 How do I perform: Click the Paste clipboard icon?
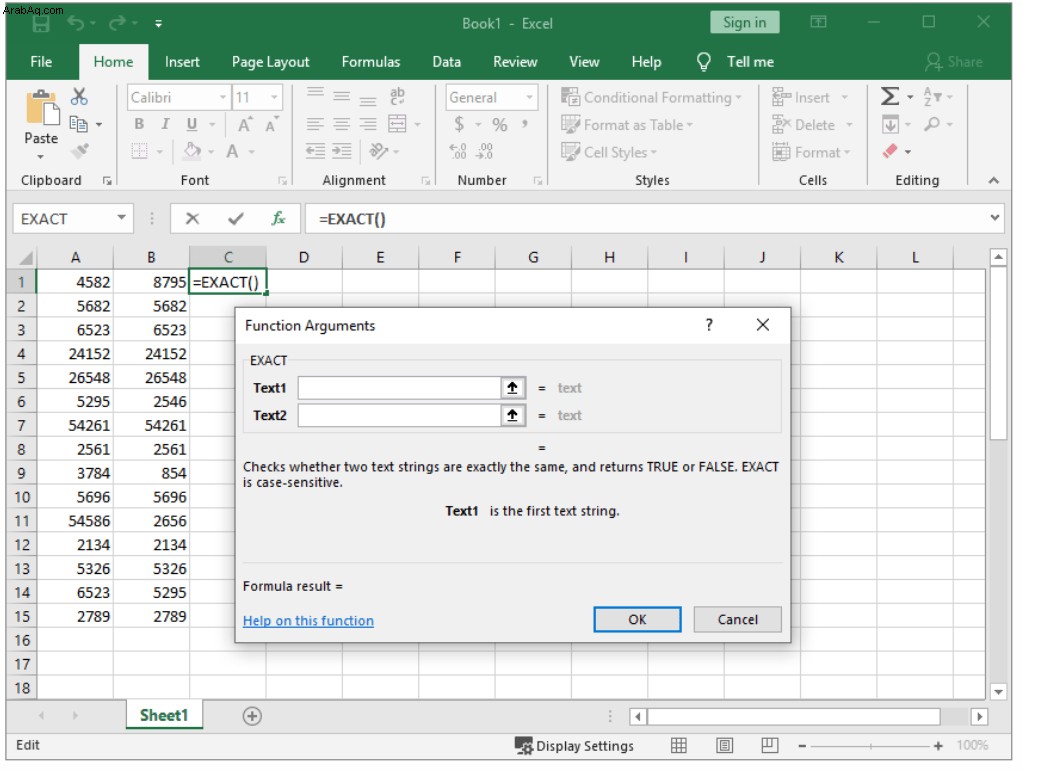click(41, 108)
